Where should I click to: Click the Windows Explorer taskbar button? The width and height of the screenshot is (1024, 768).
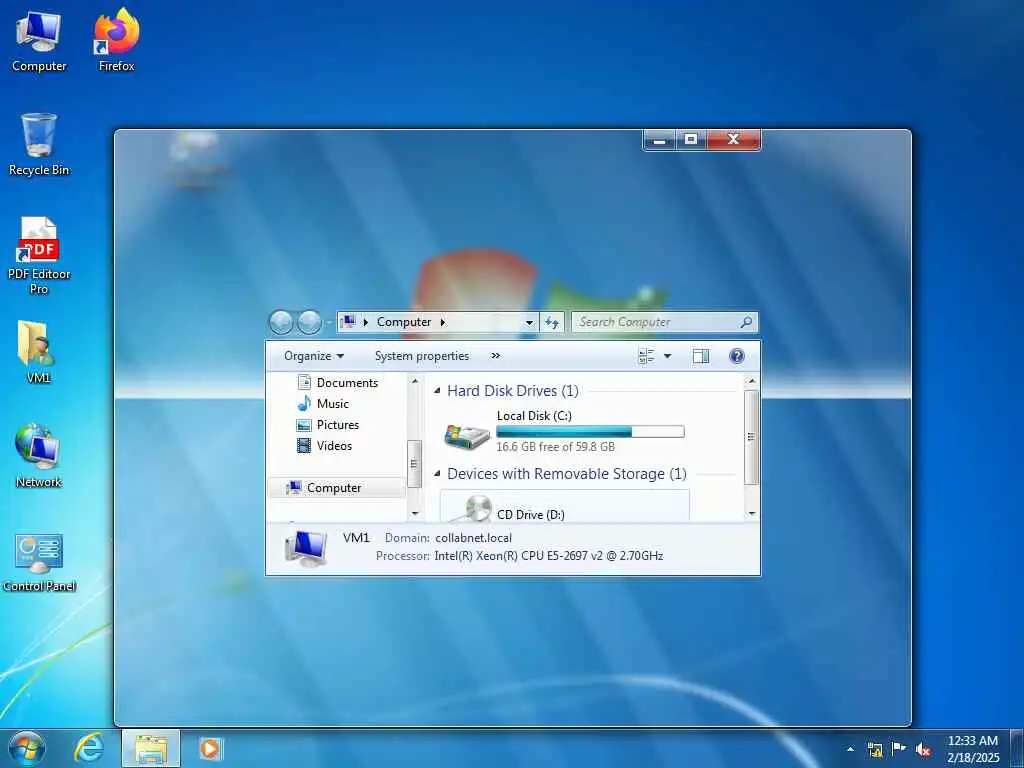pos(151,748)
